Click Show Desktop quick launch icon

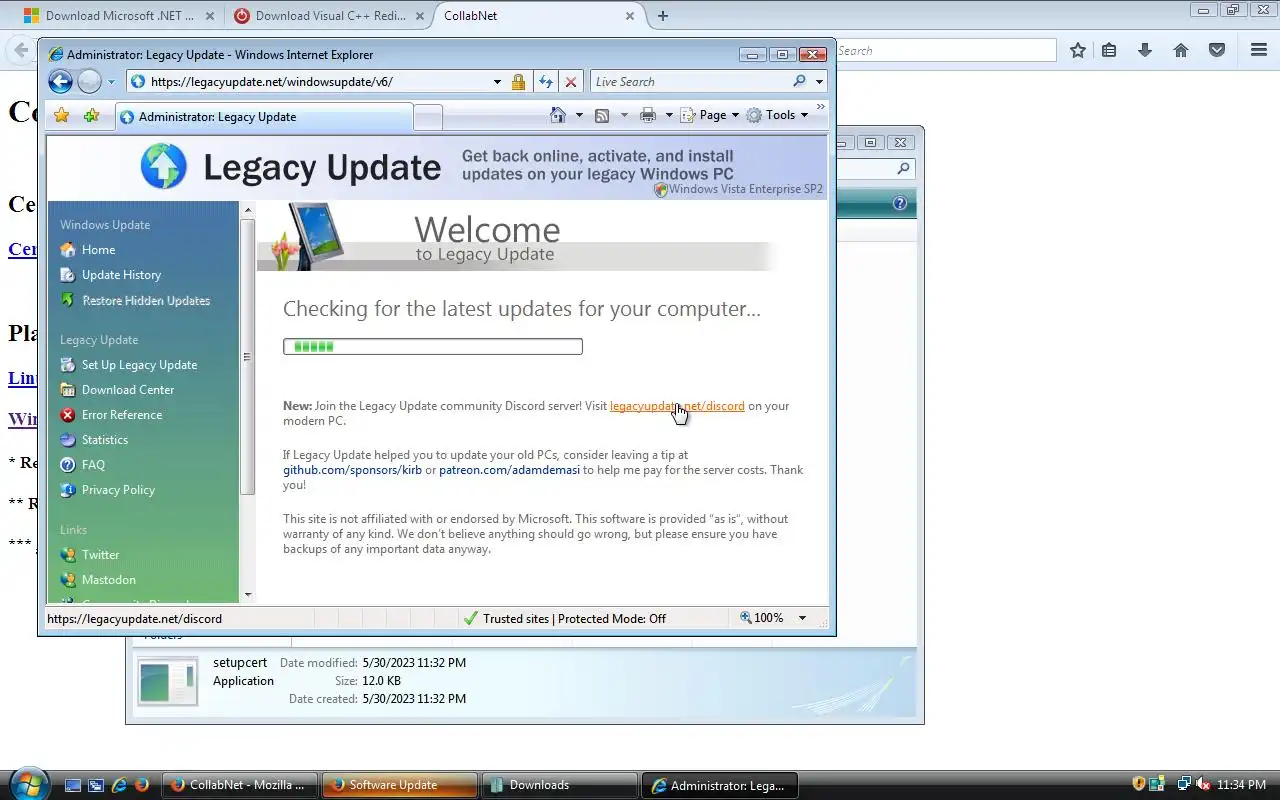[x=73, y=785]
